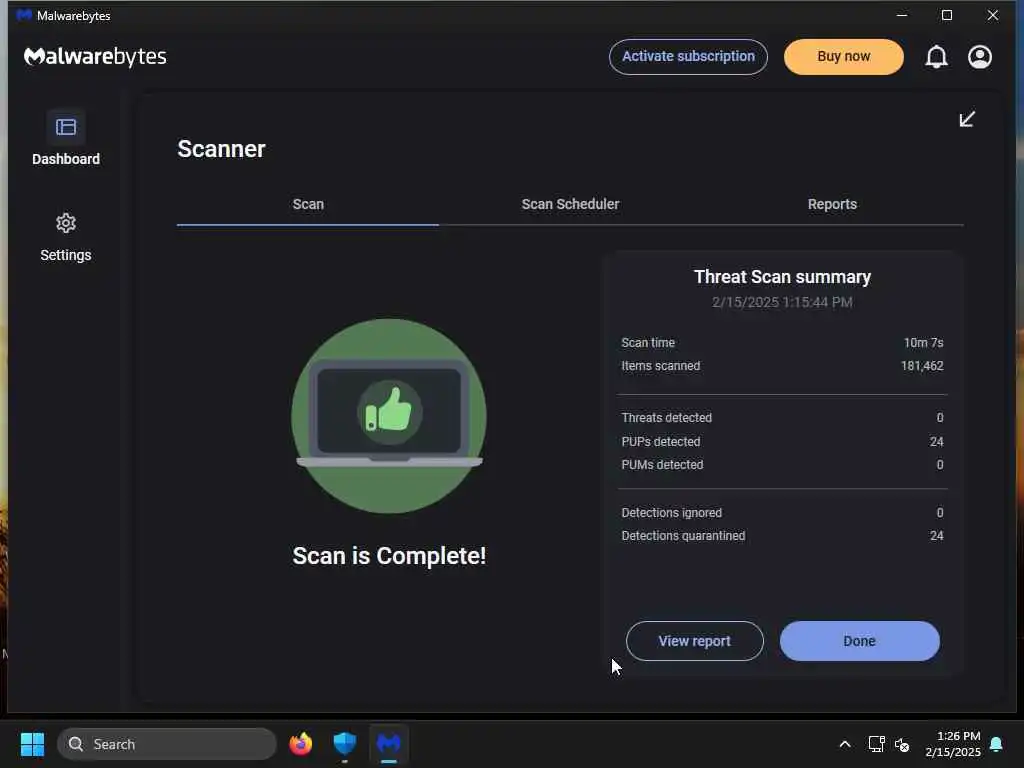Close the Malwarebytes window
Screen dimensions: 1024x768
coord(993,15)
